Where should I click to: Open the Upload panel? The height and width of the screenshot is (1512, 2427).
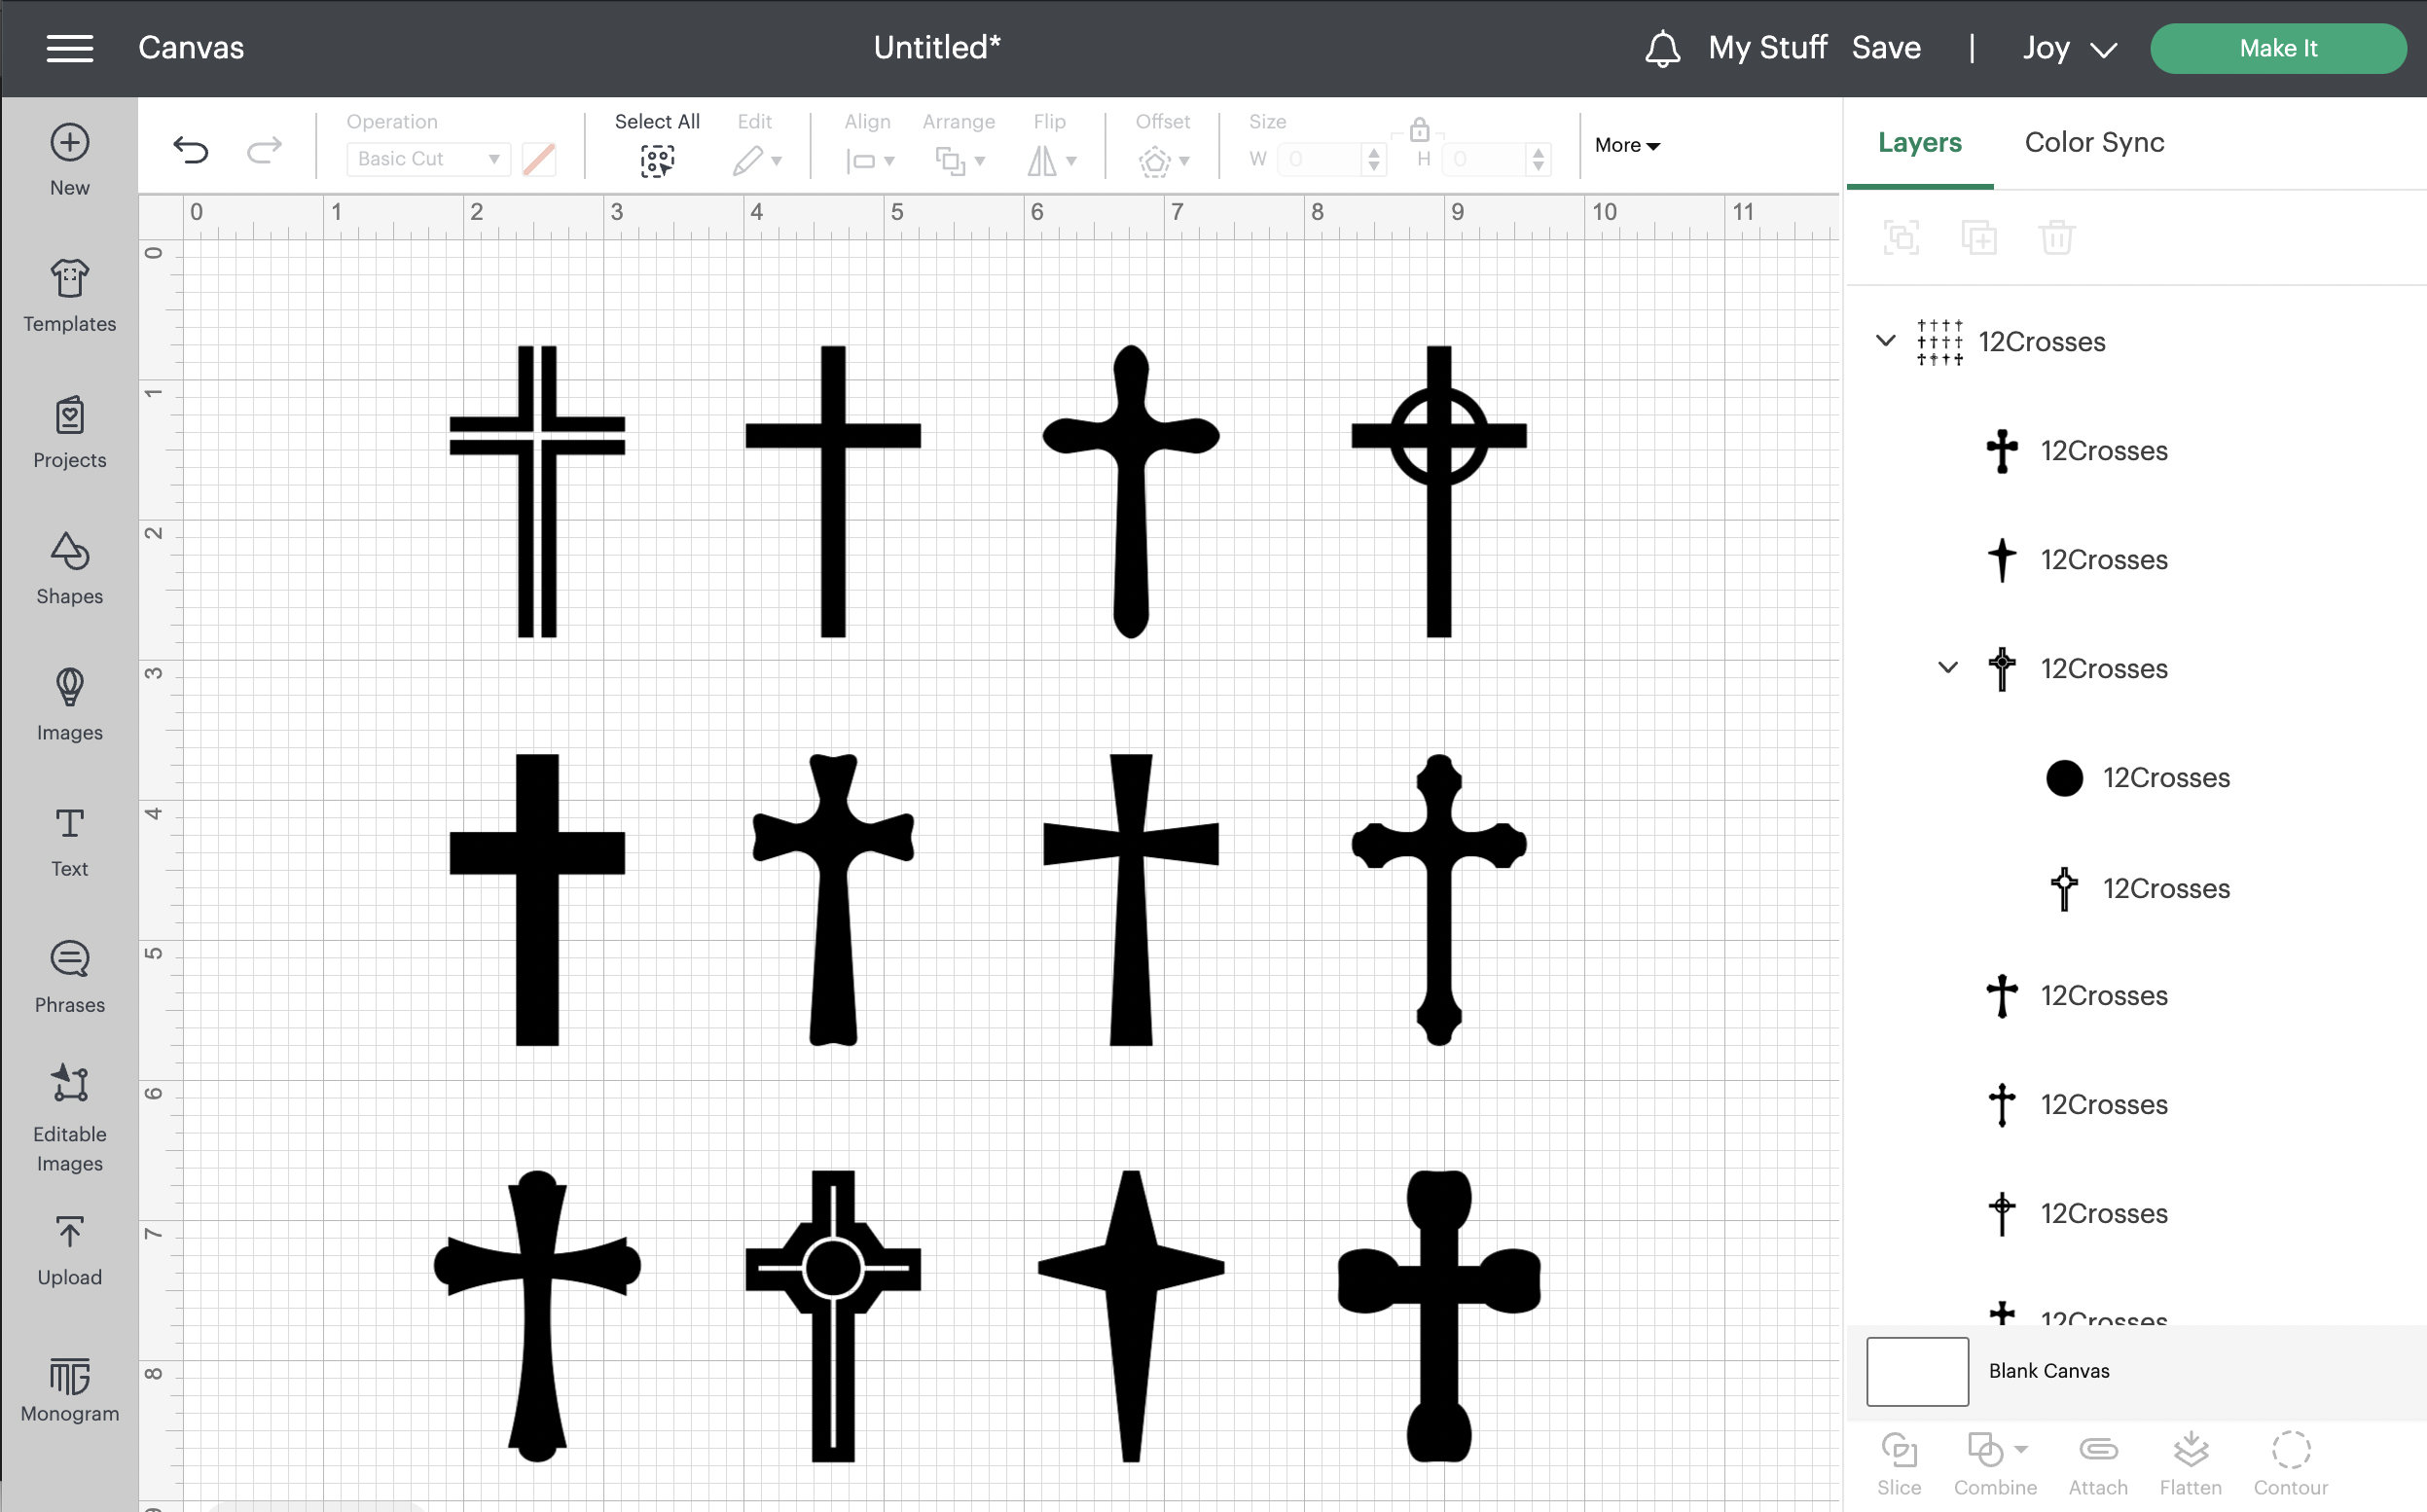[68, 1248]
